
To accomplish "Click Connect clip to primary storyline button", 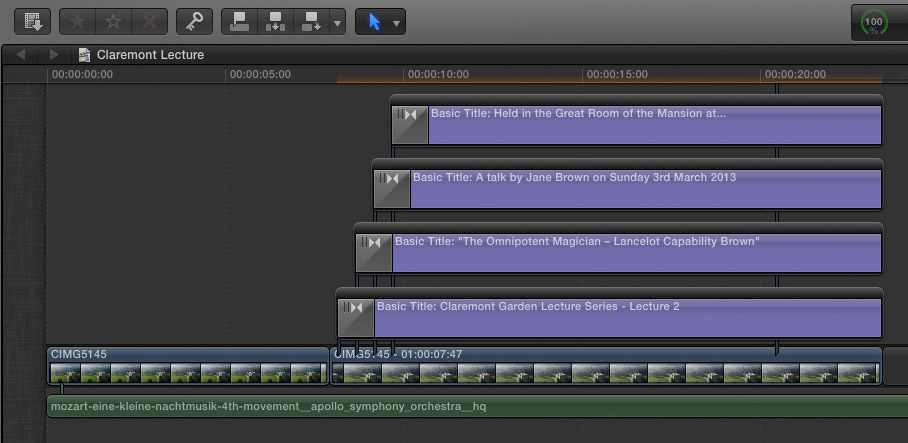I will point(239,21).
